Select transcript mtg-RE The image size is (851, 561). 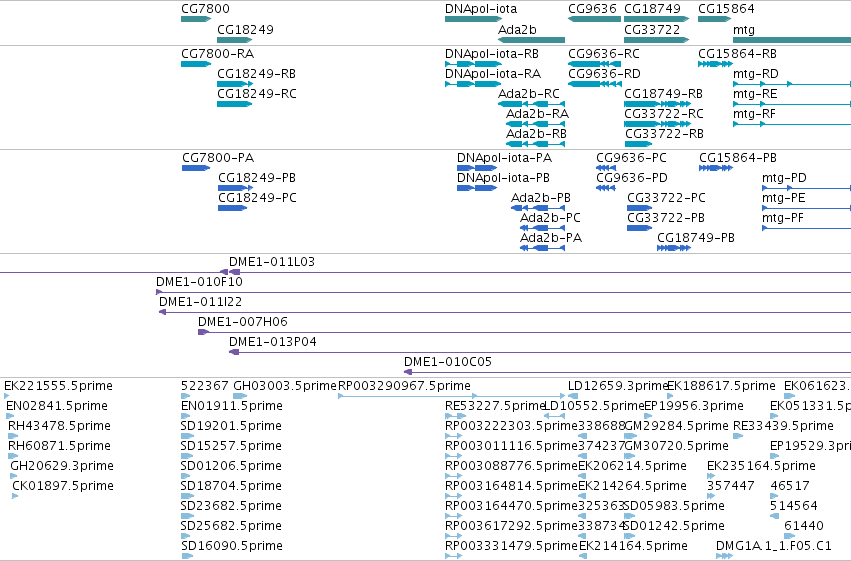coord(792,104)
